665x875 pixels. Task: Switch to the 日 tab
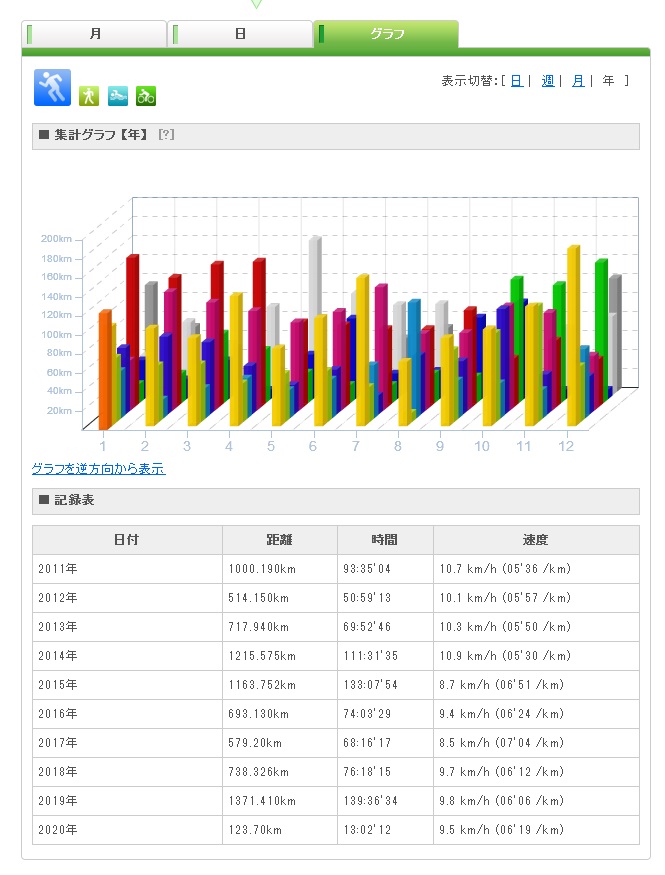[240, 34]
